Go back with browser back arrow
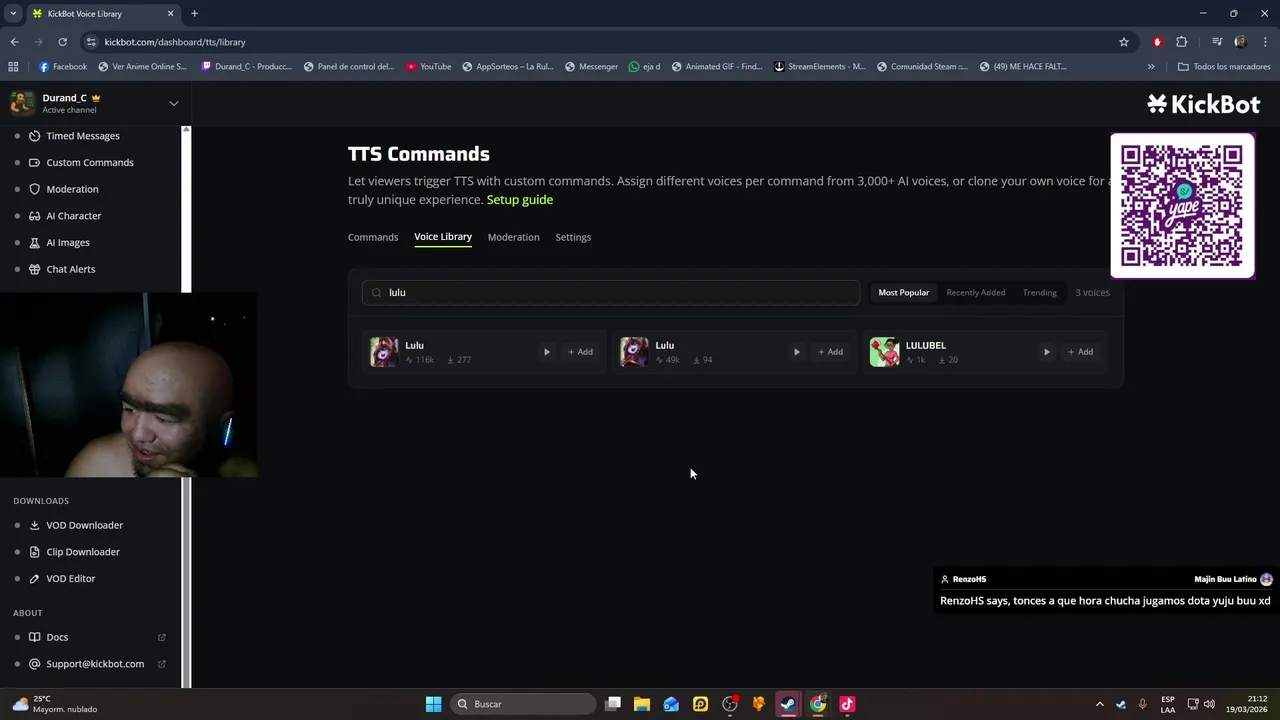Viewport: 1280px width, 720px height. 14,42
